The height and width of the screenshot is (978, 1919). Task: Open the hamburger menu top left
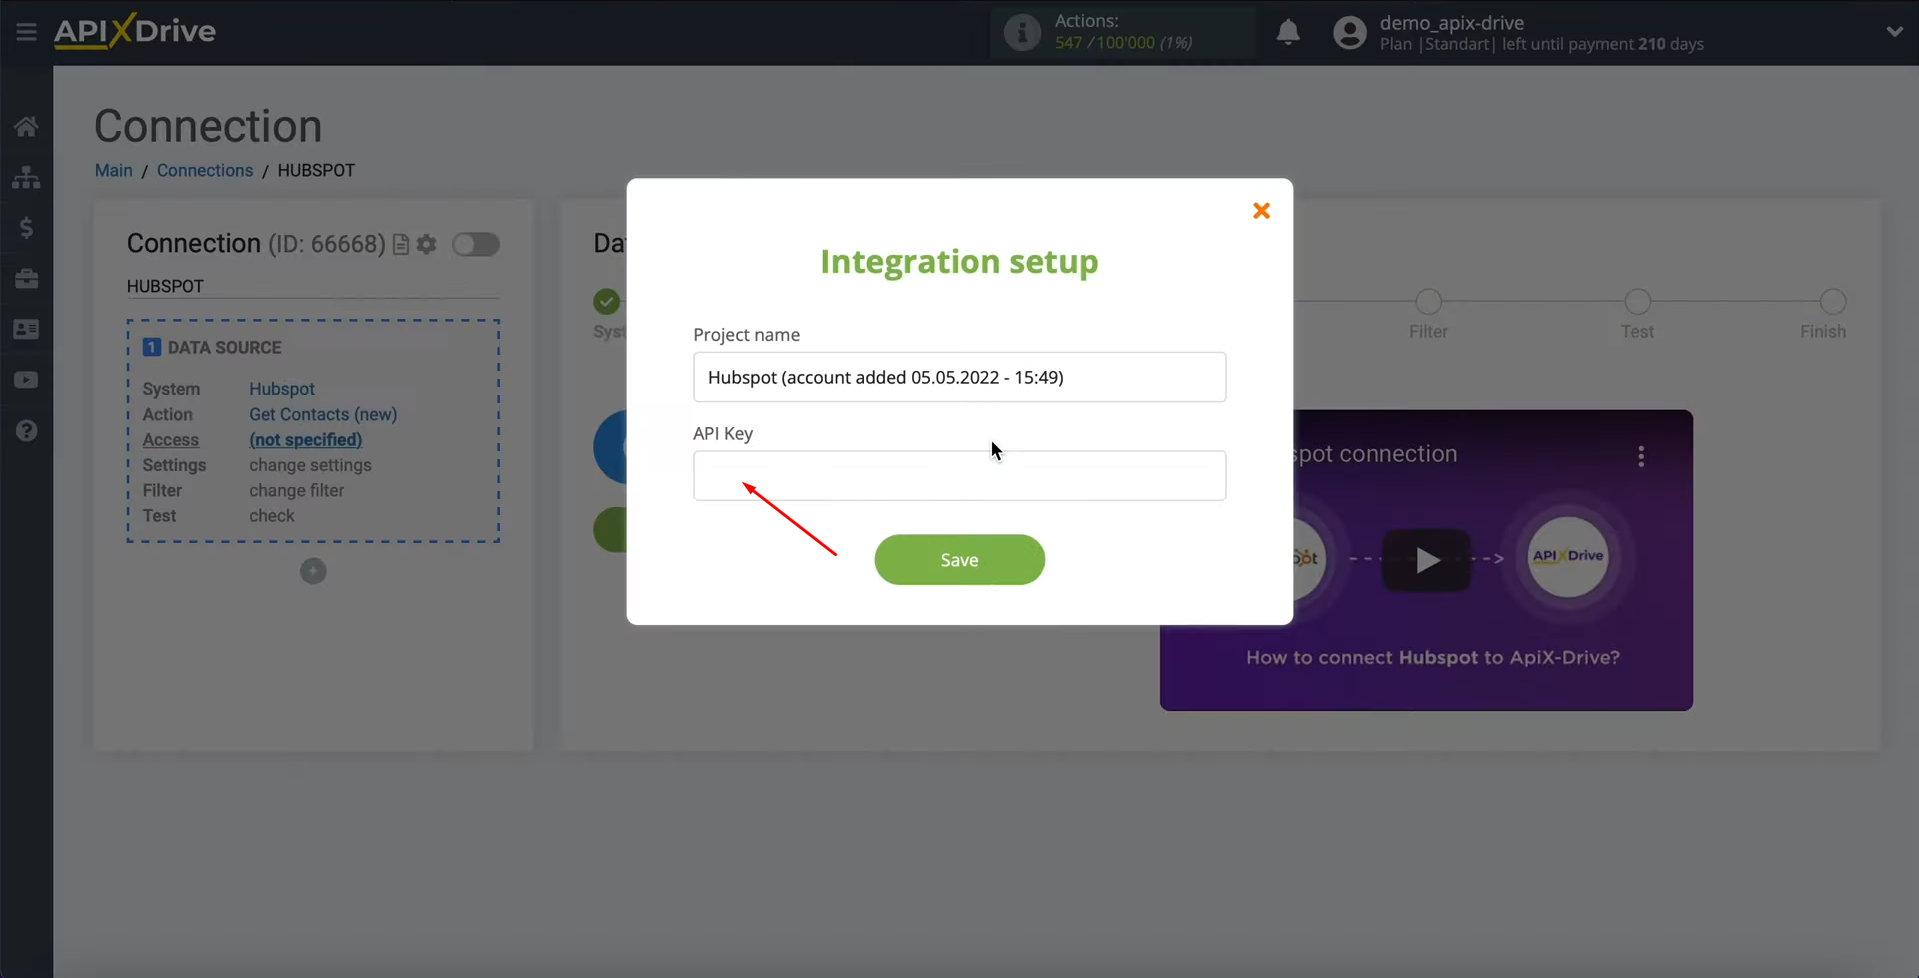point(25,31)
